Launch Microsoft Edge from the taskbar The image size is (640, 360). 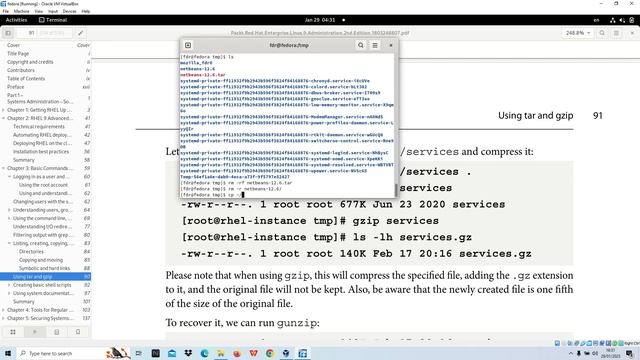[x=204, y=353]
